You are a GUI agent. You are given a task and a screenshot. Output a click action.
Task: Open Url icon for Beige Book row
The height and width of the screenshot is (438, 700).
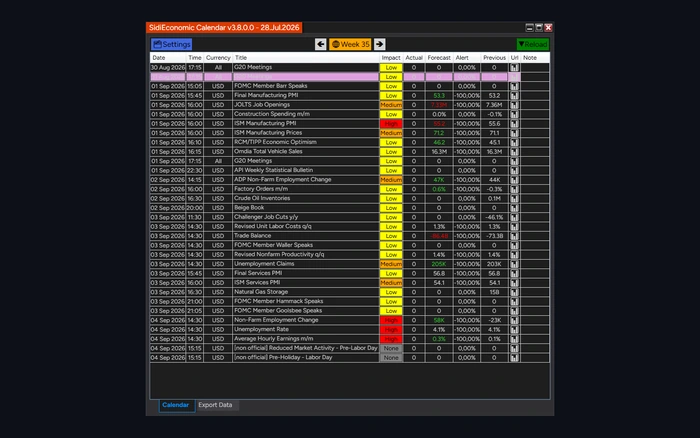tap(514, 208)
